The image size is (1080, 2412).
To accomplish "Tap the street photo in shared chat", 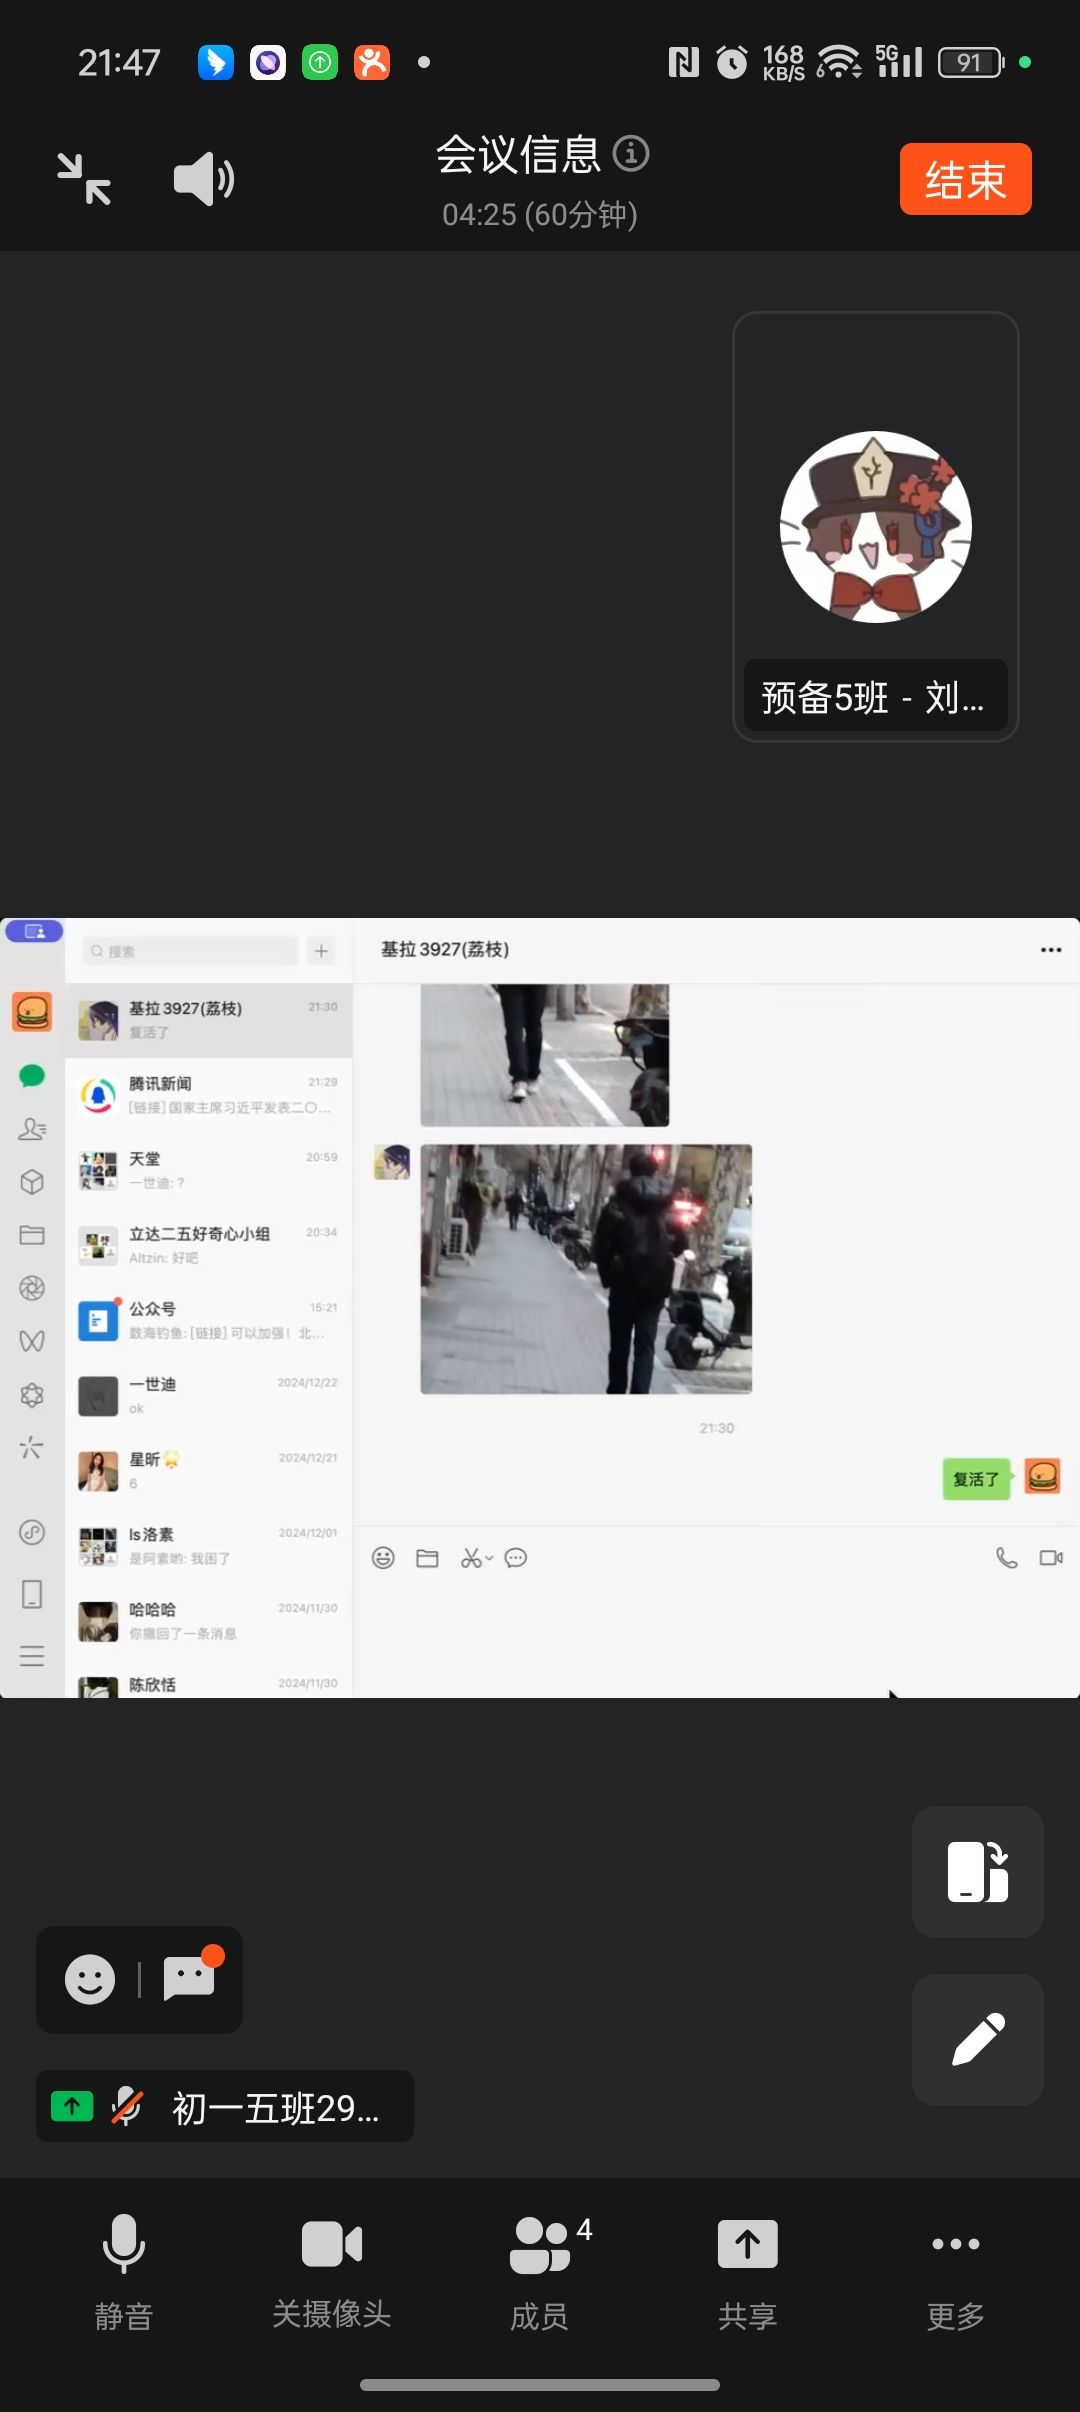I will (586, 1269).
